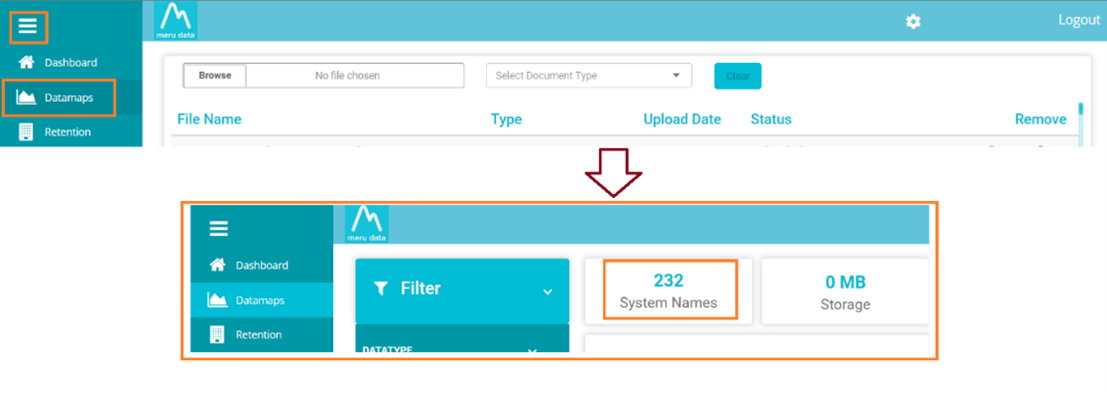Select the highlighted Datamaps item in lower sidebar

[x=262, y=300]
